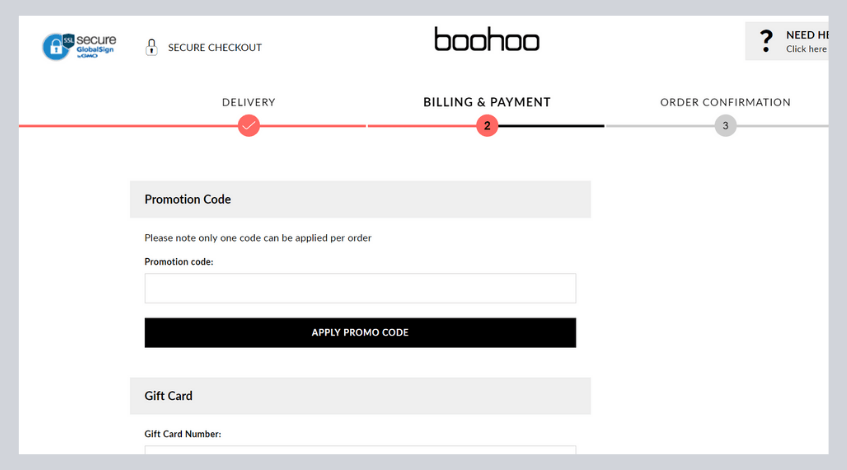
Task: Select the Billing & Payment step label
Action: [487, 102]
